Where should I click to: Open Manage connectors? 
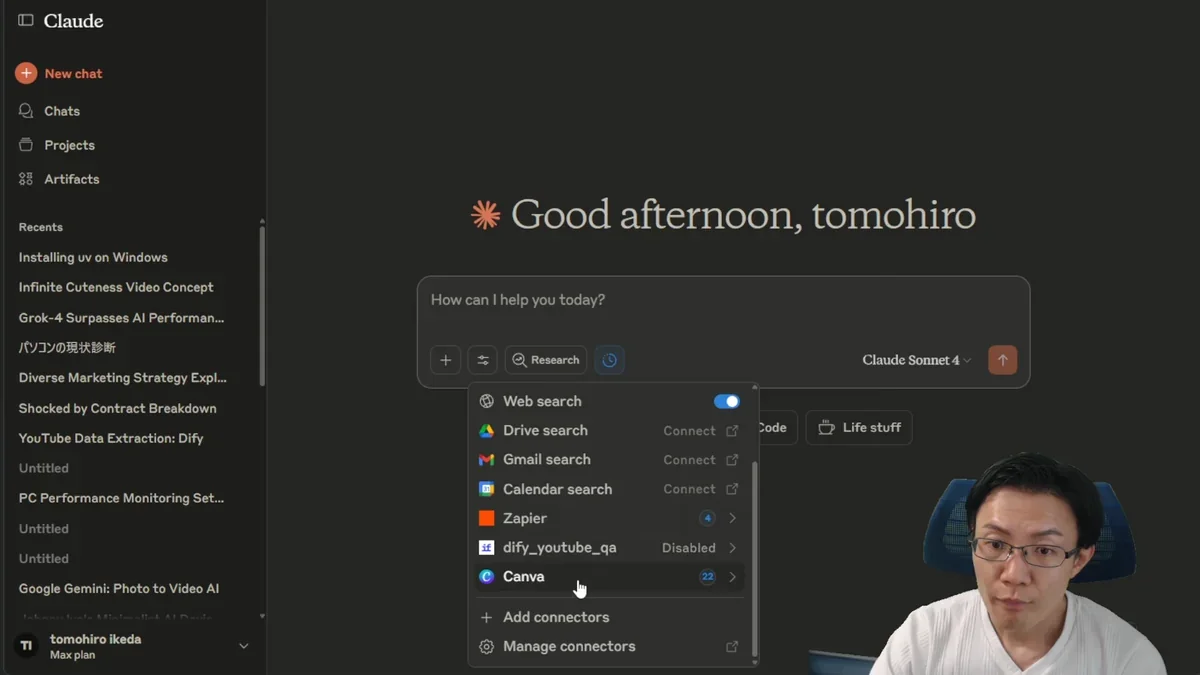point(569,646)
